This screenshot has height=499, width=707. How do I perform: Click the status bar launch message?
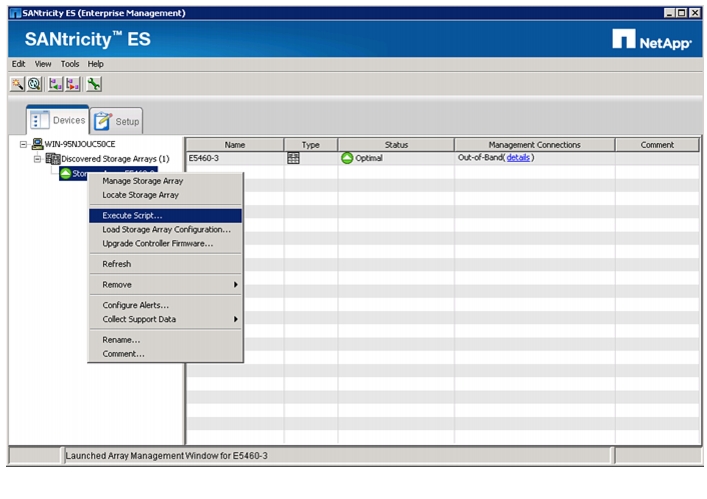166,456
